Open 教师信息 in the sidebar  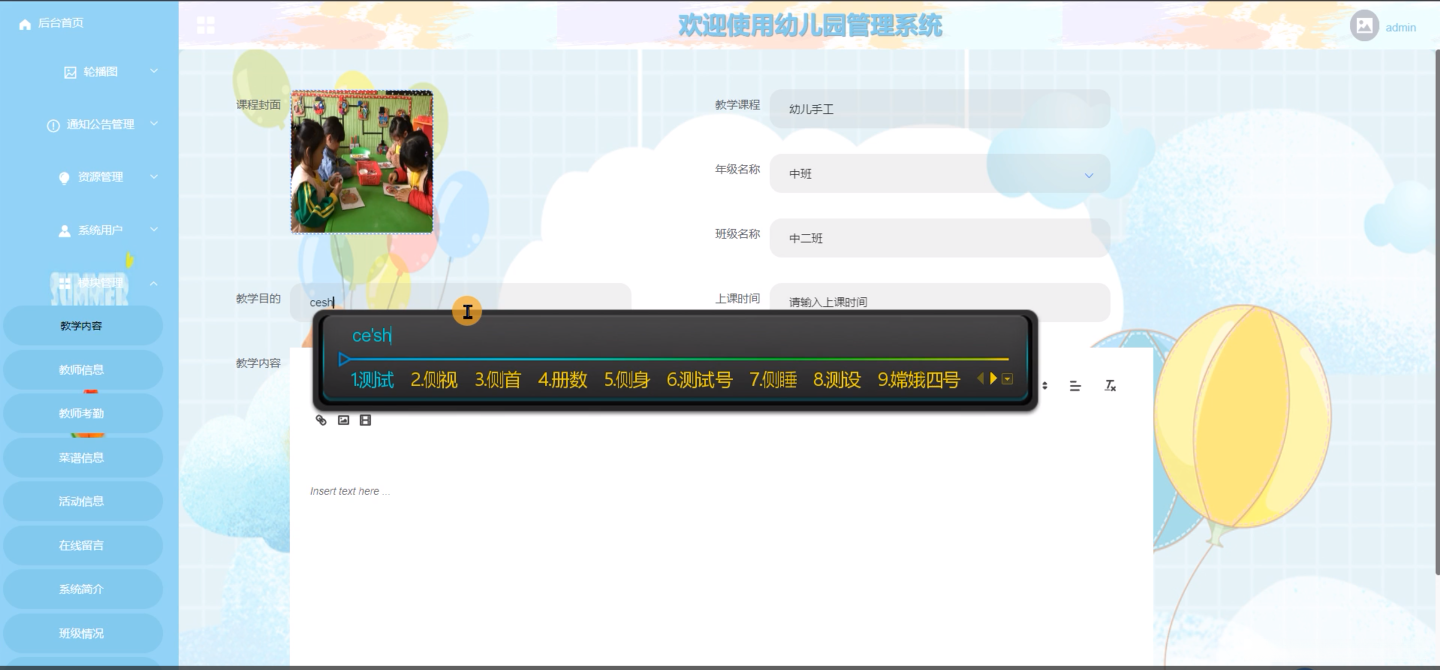(81, 370)
